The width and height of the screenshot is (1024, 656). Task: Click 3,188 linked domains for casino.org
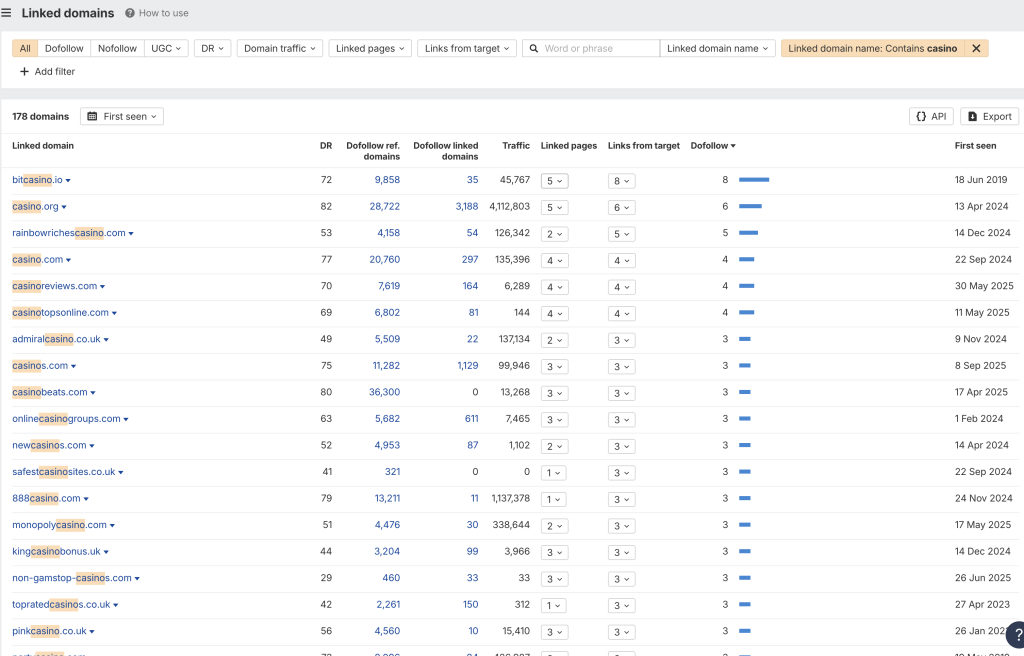467,206
